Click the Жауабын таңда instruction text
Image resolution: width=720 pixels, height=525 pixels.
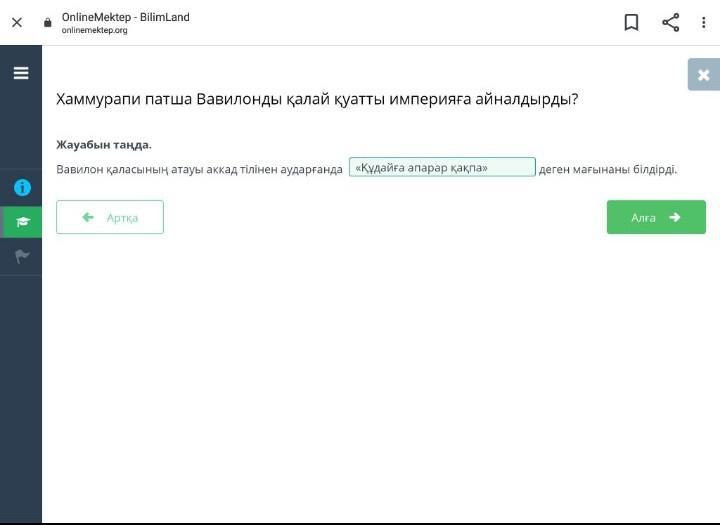(x=104, y=145)
